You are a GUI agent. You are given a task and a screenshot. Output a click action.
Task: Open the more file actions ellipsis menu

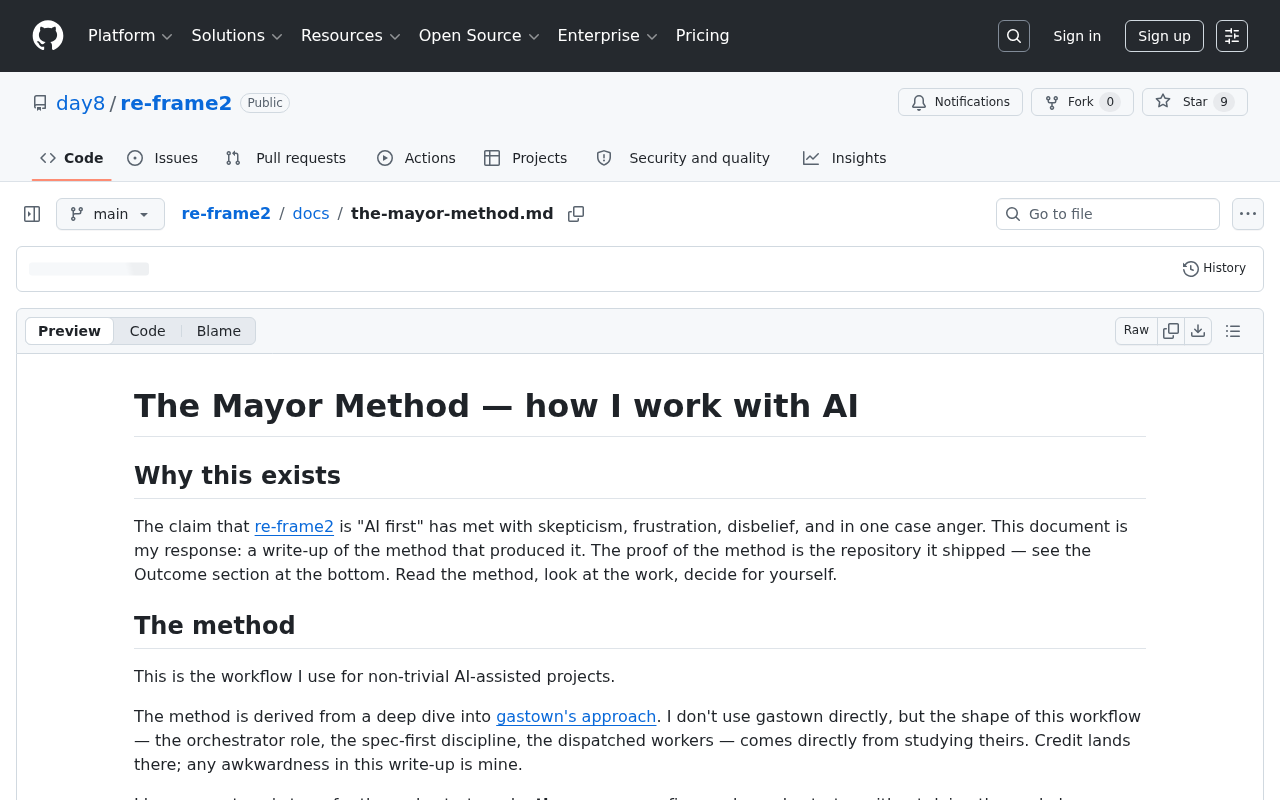pos(1248,214)
